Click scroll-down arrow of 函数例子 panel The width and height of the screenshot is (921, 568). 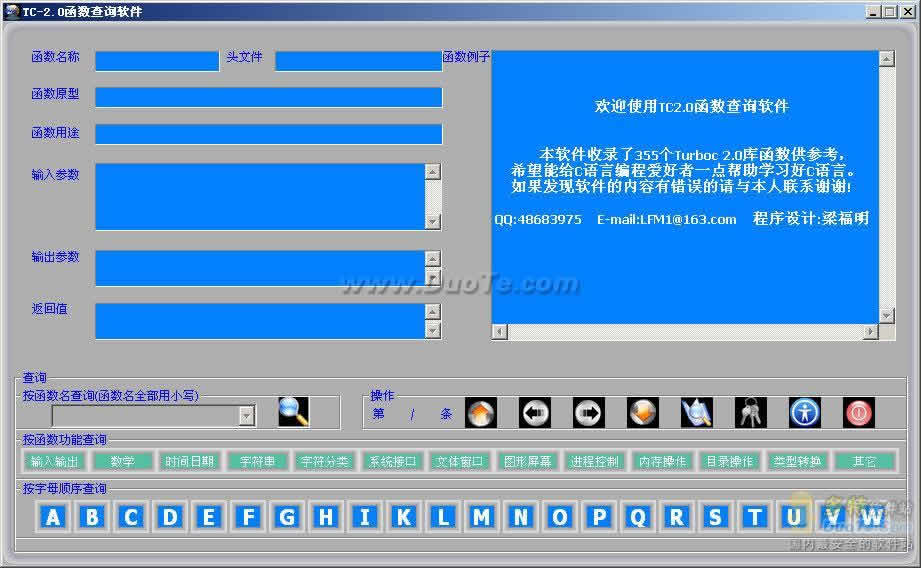tap(887, 315)
